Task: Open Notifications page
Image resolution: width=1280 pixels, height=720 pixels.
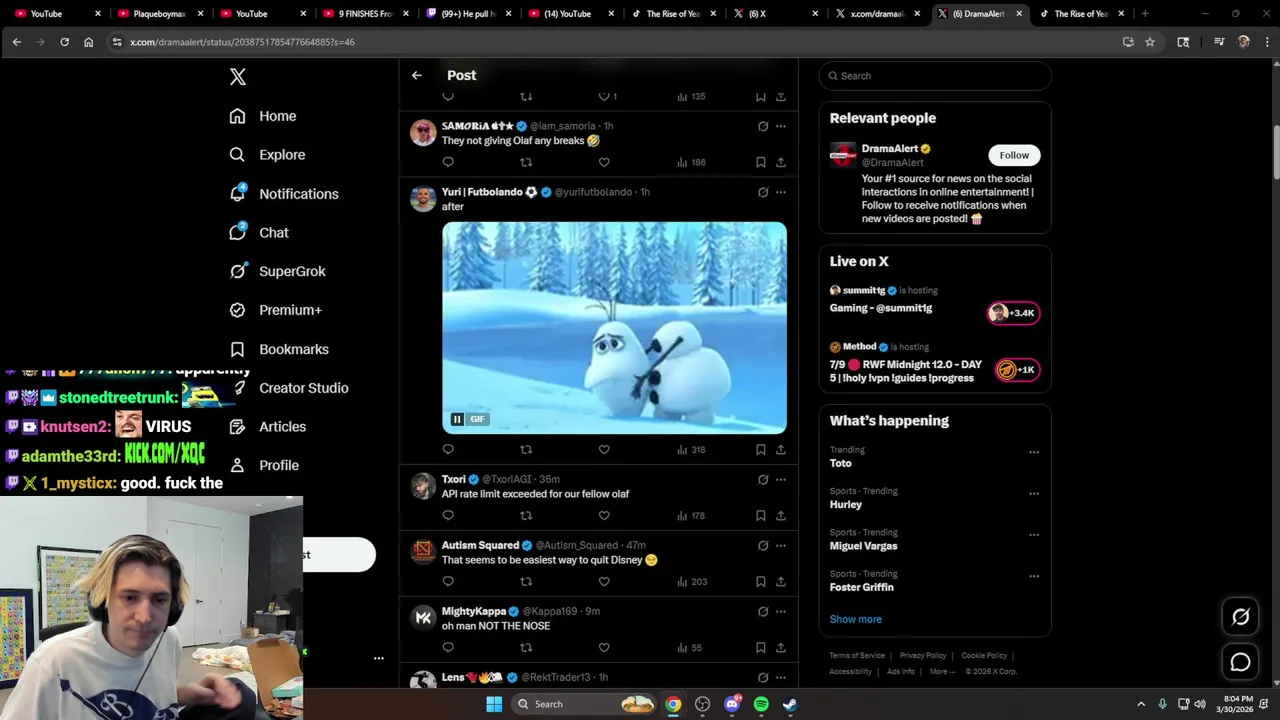Action: [x=284, y=194]
